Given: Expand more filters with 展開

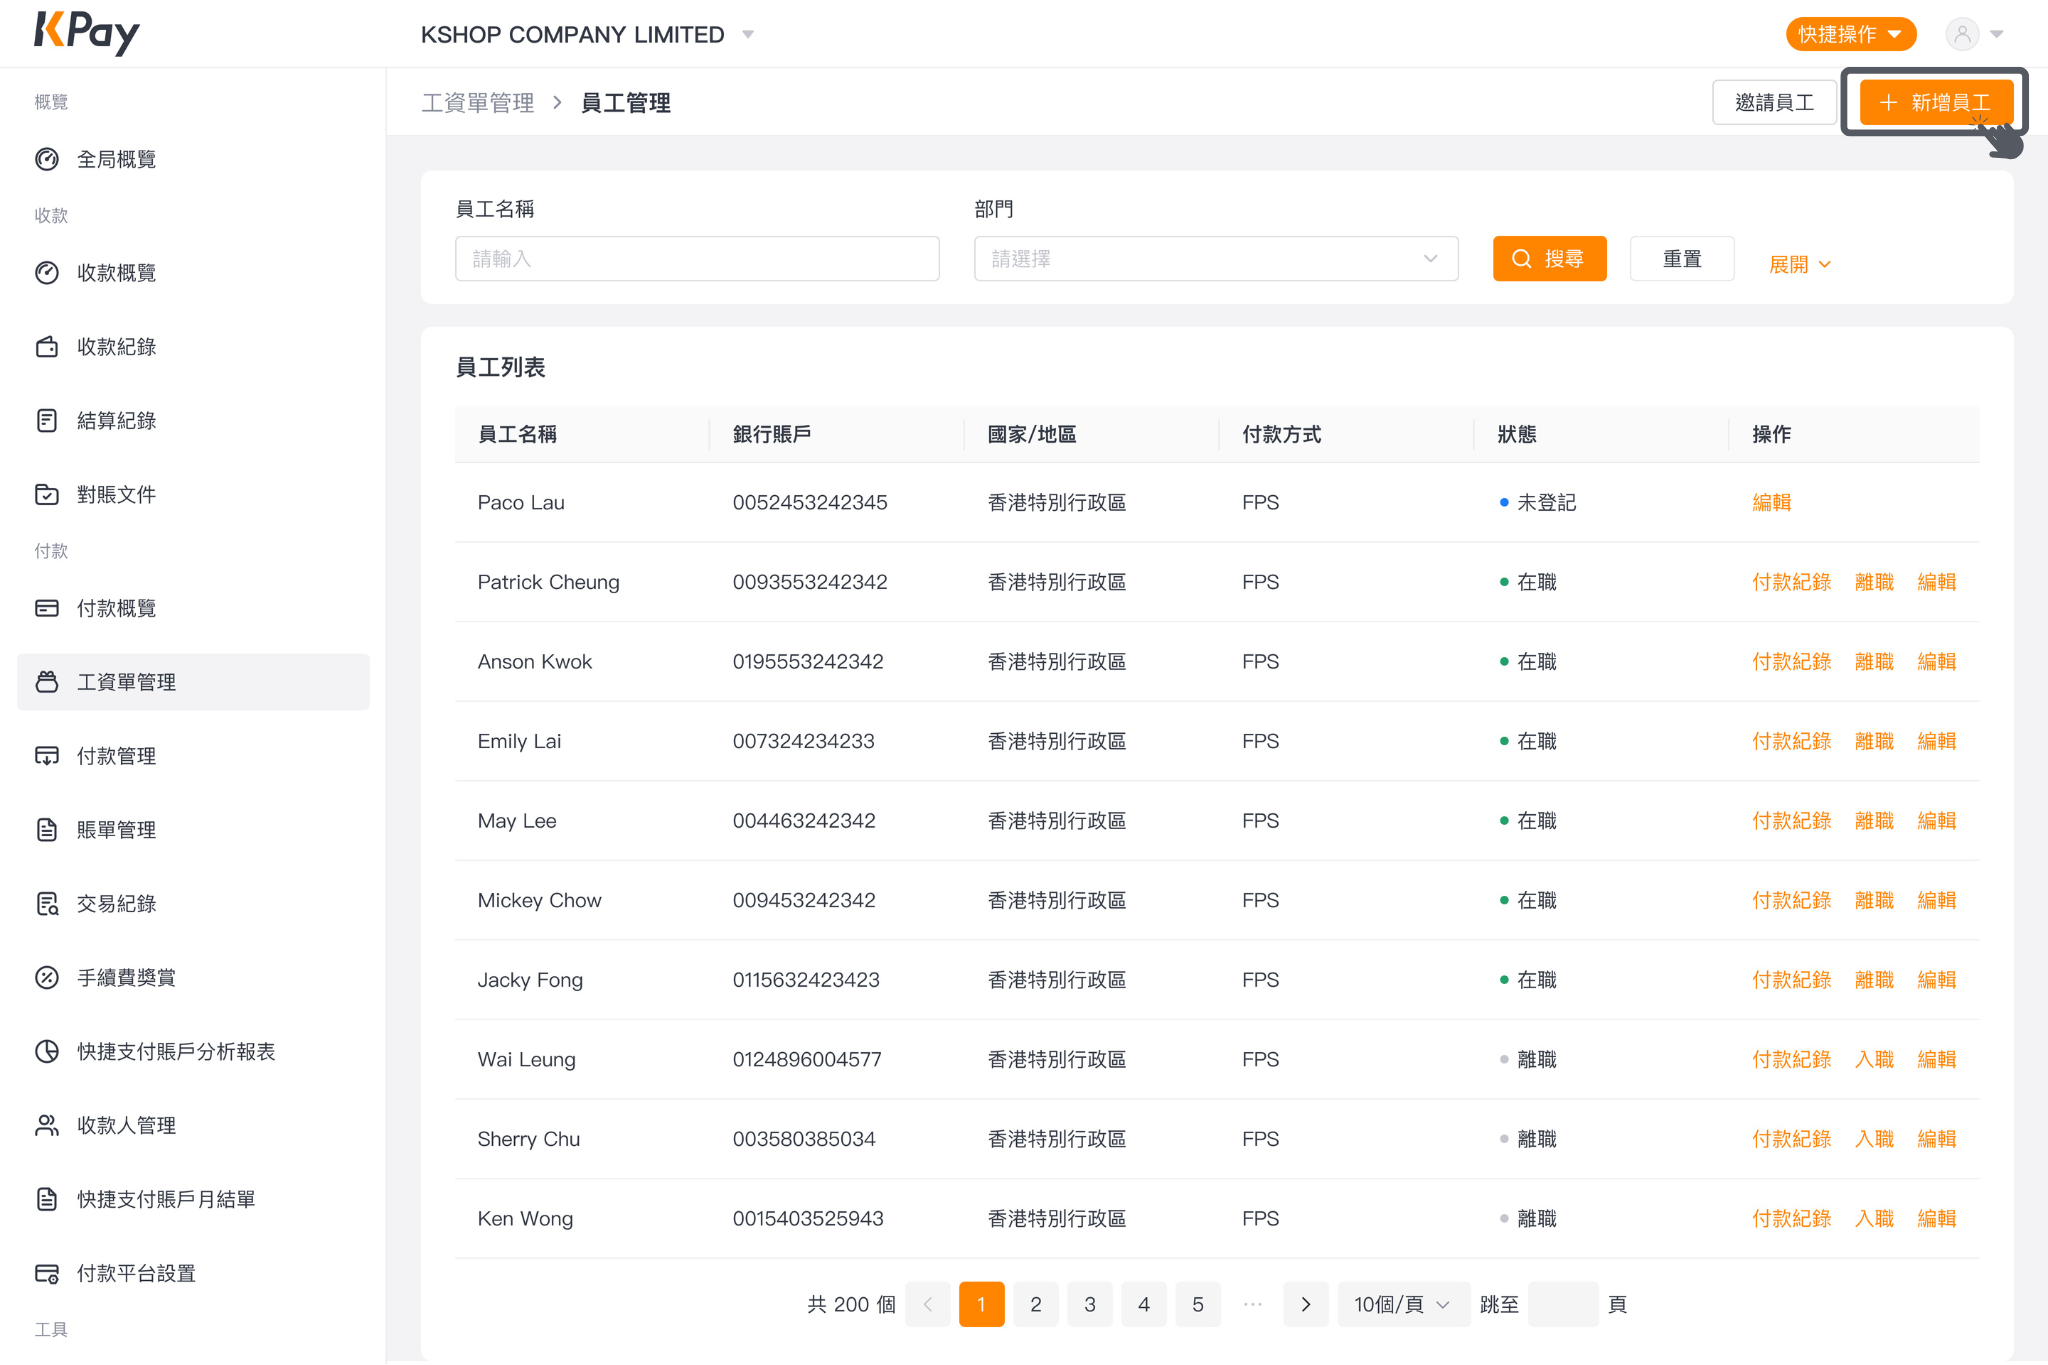Looking at the screenshot, I should [x=1800, y=264].
